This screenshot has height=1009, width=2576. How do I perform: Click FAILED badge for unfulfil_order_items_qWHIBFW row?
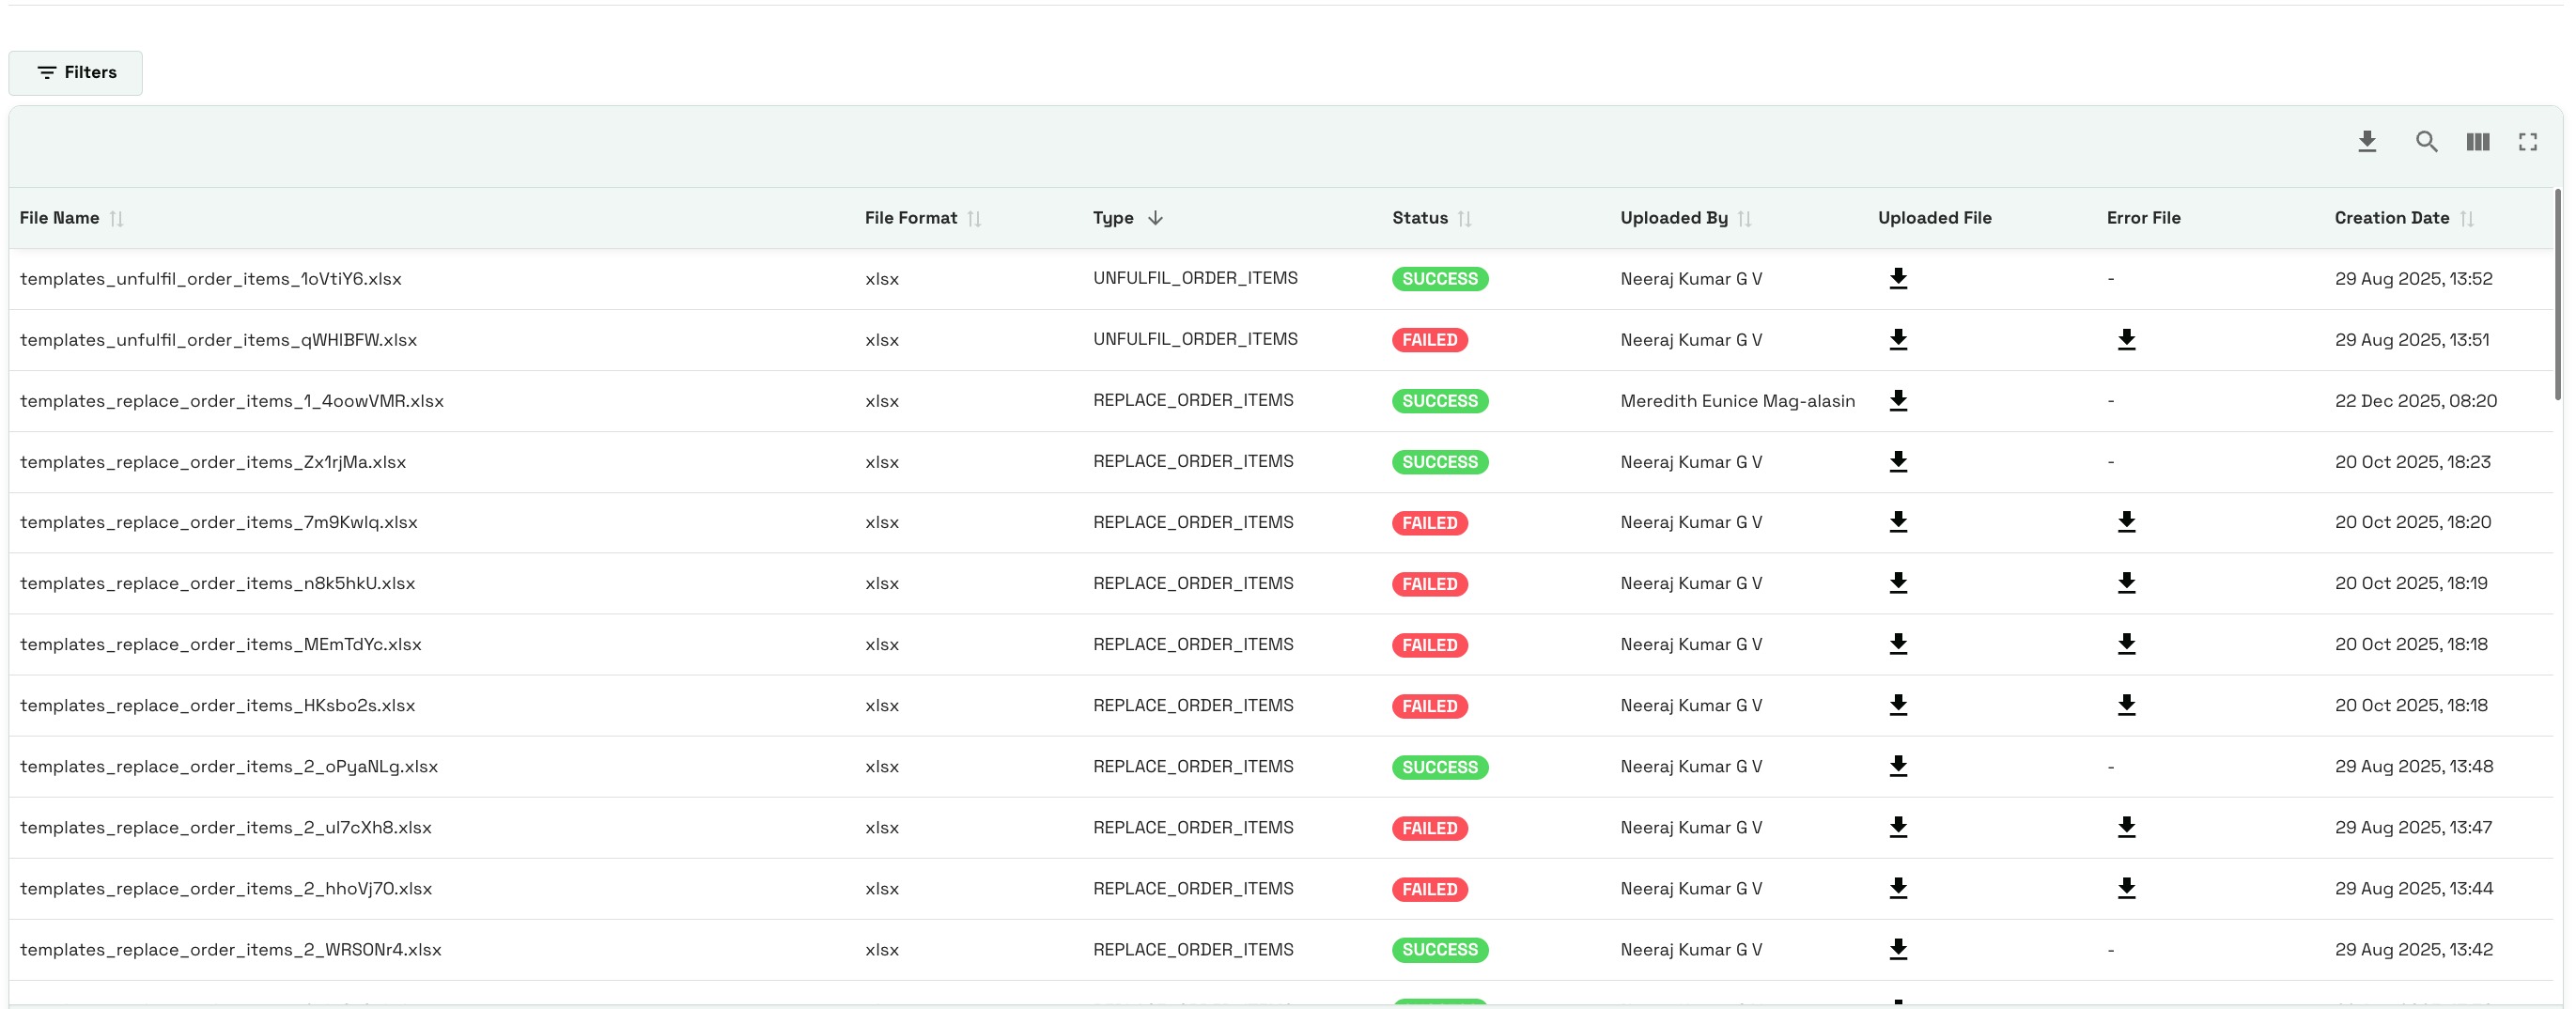[x=1430, y=340]
